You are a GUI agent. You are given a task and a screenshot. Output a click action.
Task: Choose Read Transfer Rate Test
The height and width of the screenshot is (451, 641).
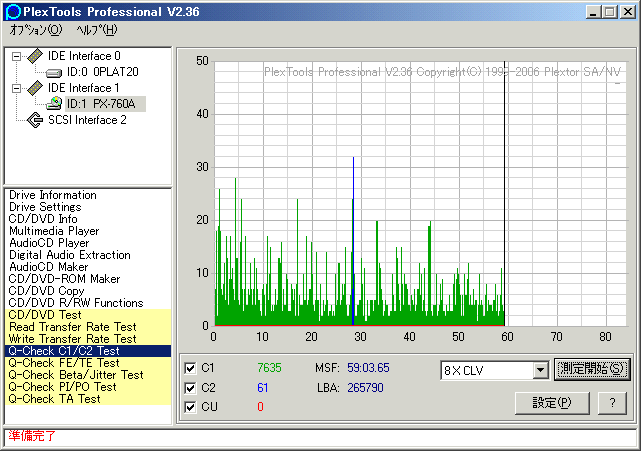point(72,327)
